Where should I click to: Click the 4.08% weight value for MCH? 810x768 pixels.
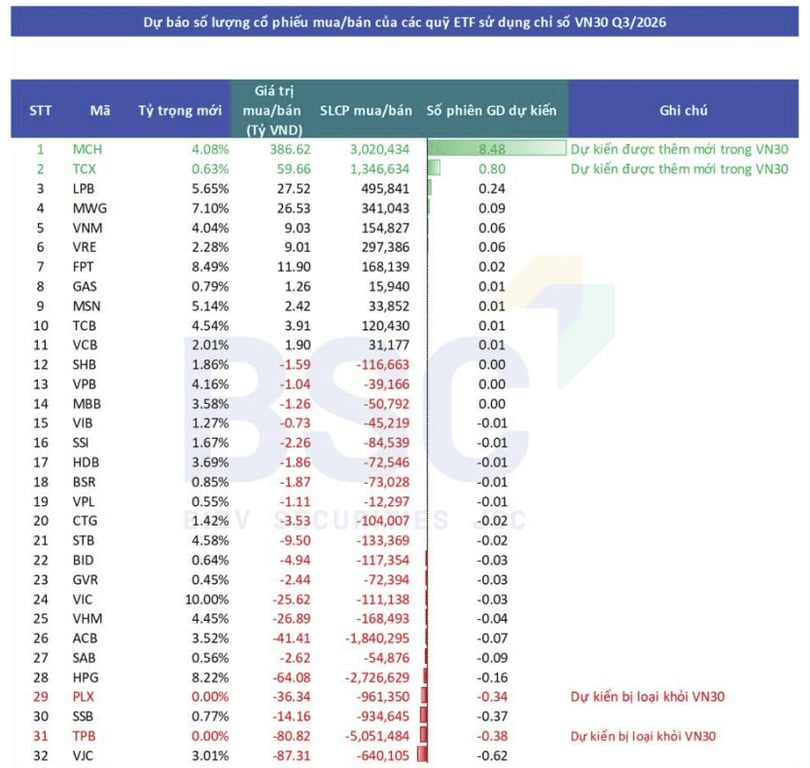[210, 149]
